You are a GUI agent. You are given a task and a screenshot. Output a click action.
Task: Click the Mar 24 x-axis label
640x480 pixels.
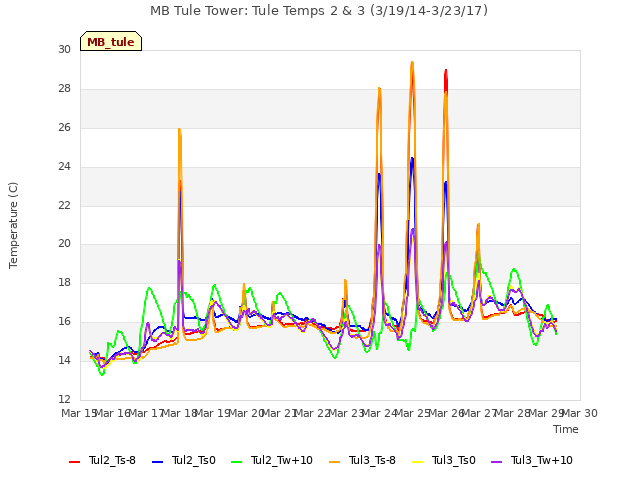tap(380, 413)
